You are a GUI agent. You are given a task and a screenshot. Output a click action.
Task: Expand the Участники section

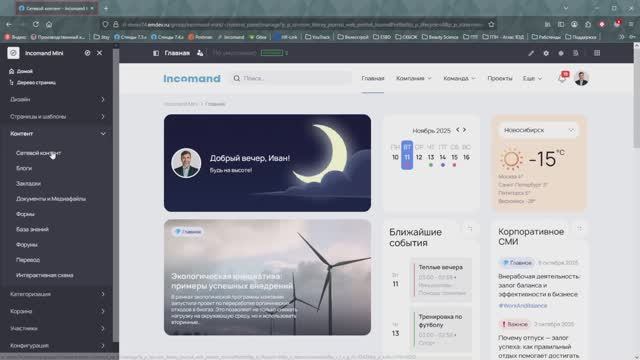(57, 329)
